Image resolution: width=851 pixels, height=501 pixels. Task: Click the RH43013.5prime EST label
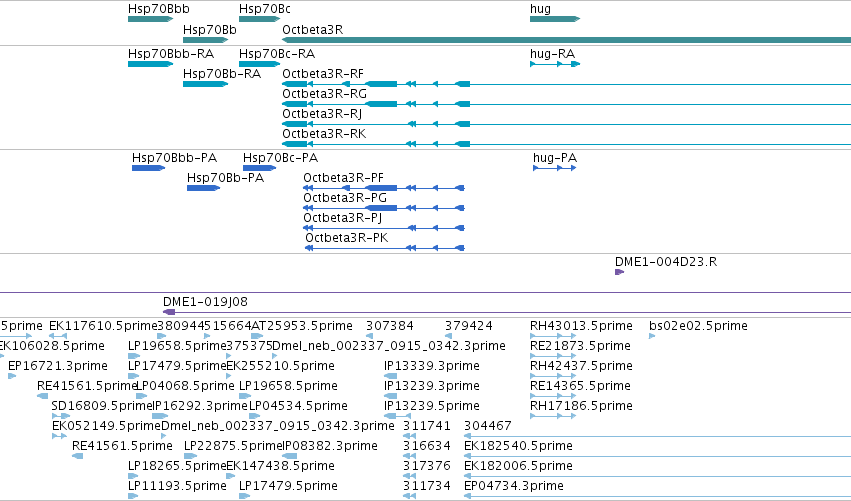[x=581, y=326]
